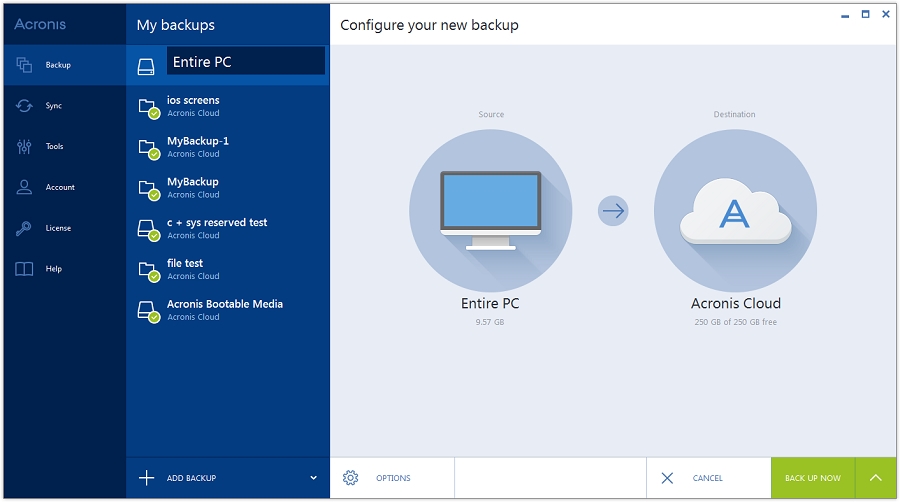Image resolution: width=900 pixels, height=502 pixels.
Task: Open the Backup section icon
Action: (24, 65)
